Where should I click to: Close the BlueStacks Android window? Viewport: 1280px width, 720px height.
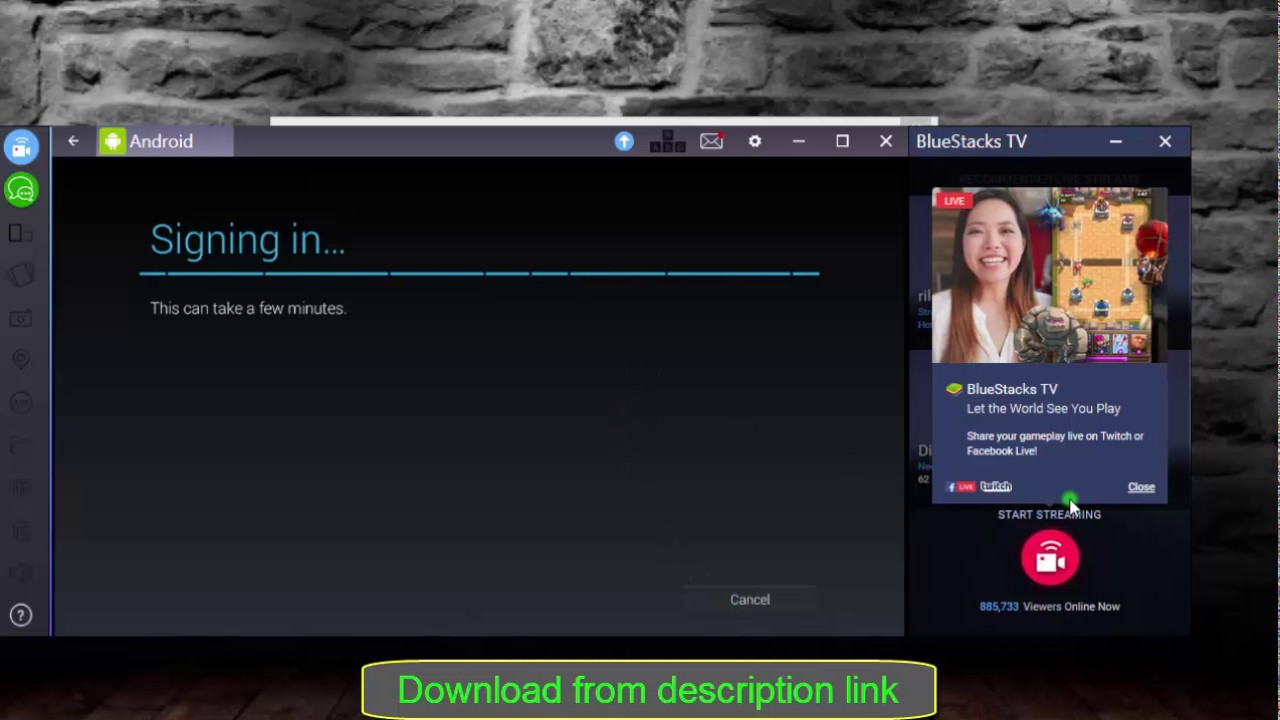(886, 141)
